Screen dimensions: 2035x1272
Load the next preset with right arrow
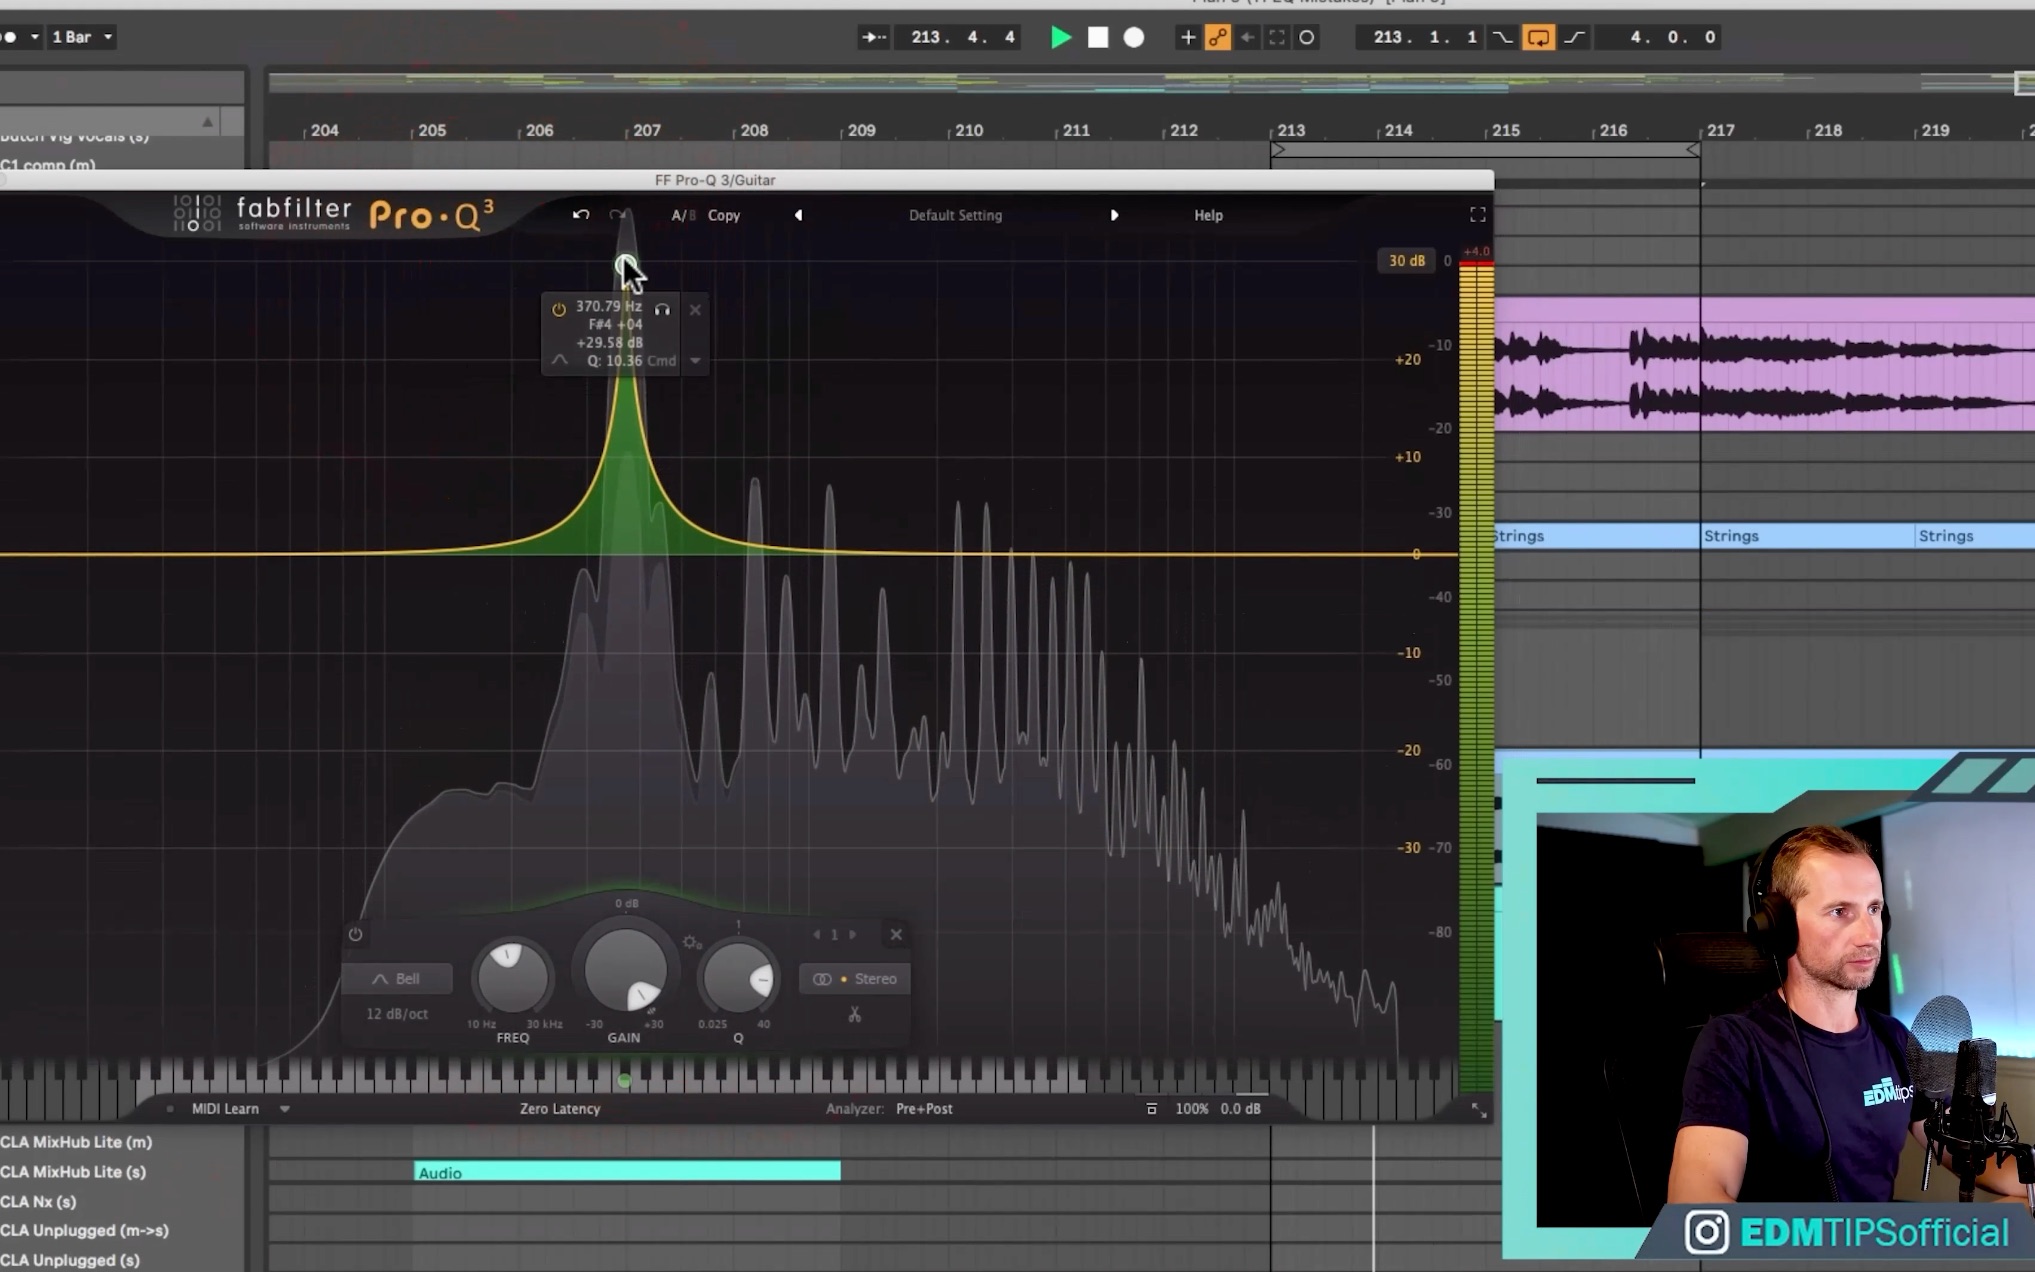1114,215
